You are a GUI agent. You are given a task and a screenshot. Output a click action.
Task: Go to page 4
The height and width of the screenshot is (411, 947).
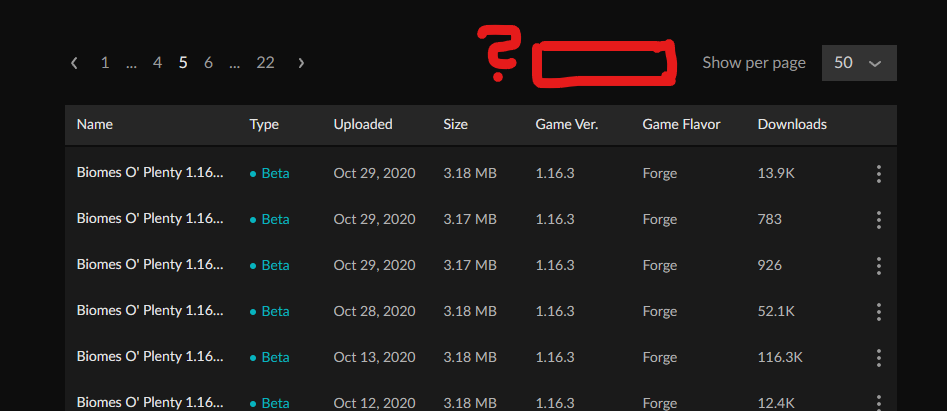(157, 63)
